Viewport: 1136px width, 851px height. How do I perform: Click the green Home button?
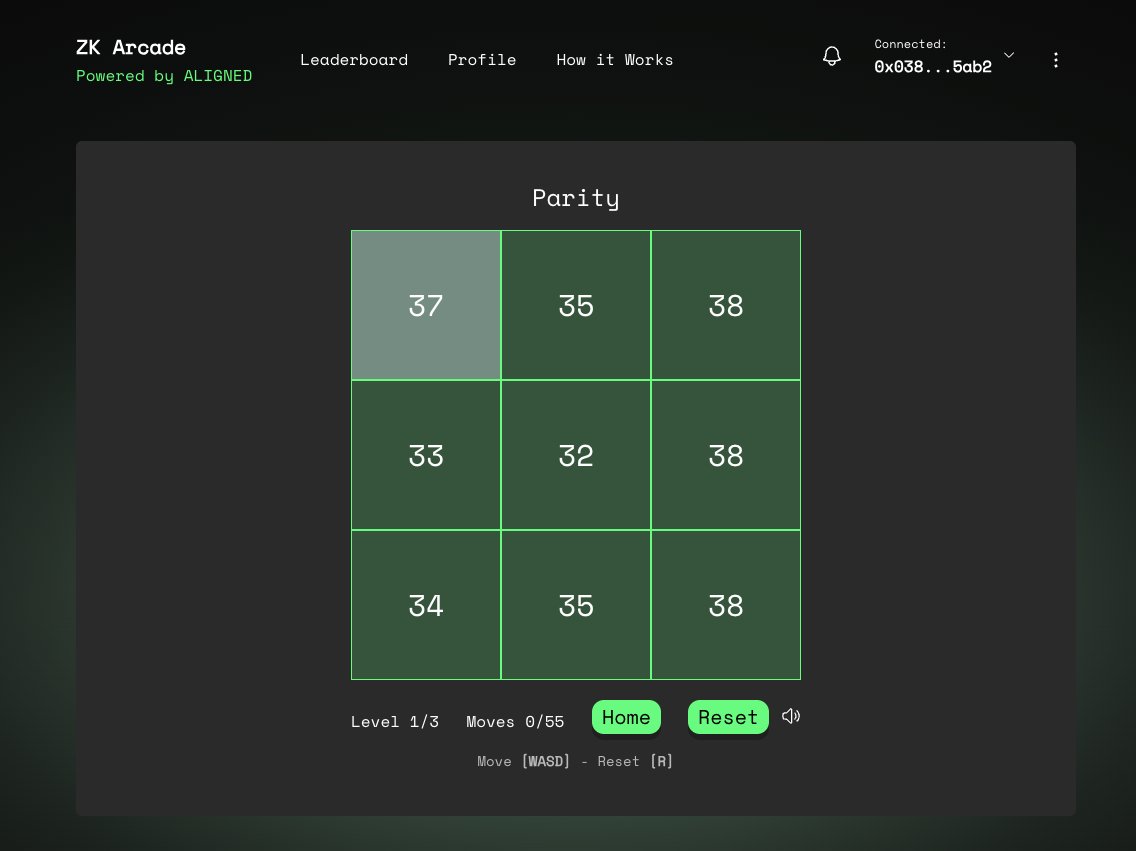coord(626,717)
